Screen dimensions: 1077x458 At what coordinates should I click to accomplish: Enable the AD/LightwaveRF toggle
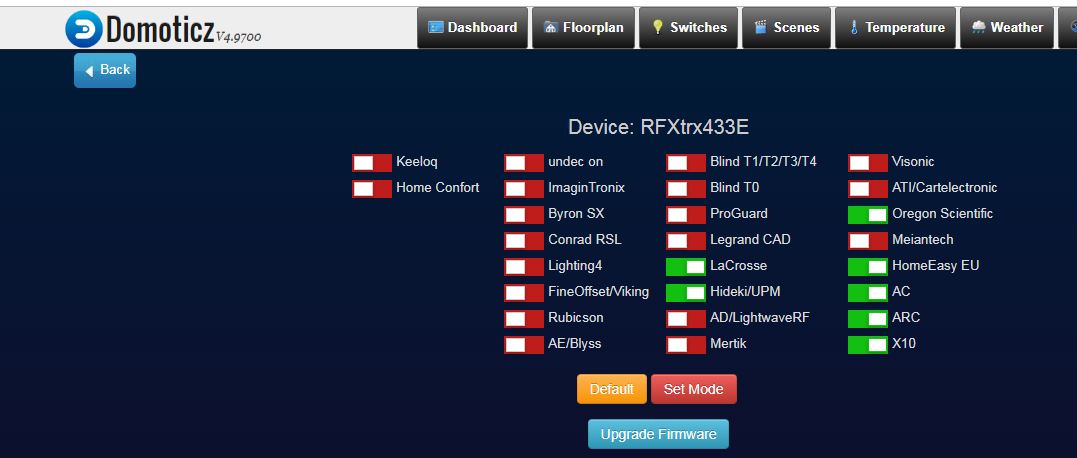pos(686,319)
